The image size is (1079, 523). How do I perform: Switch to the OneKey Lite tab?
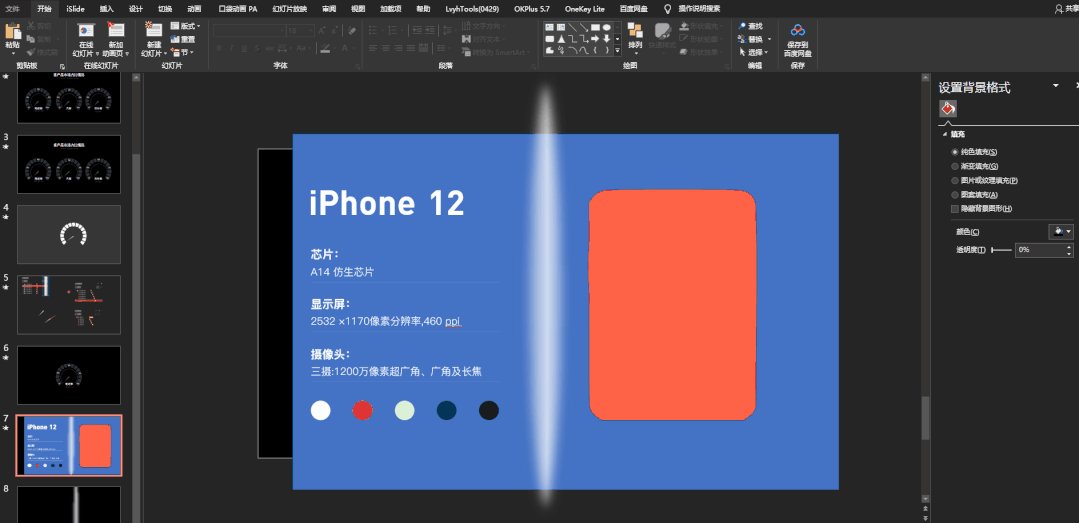click(x=584, y=9)
